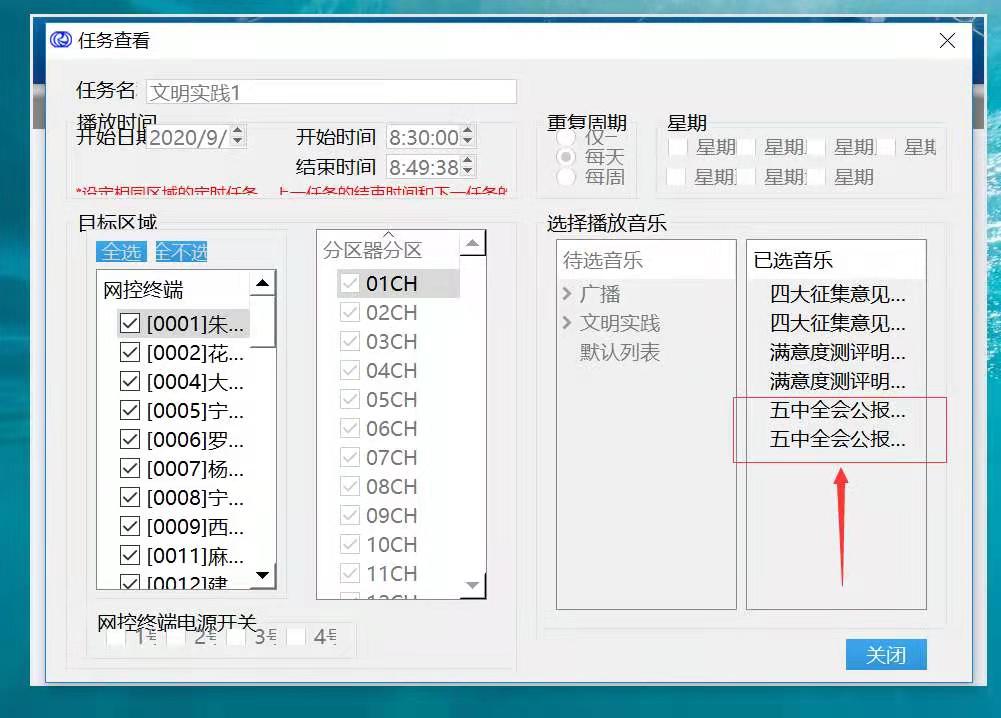Screen dimensions: 1001x718
Task: Click the app logo icon in the title bar
Action: tap(59, 40)
